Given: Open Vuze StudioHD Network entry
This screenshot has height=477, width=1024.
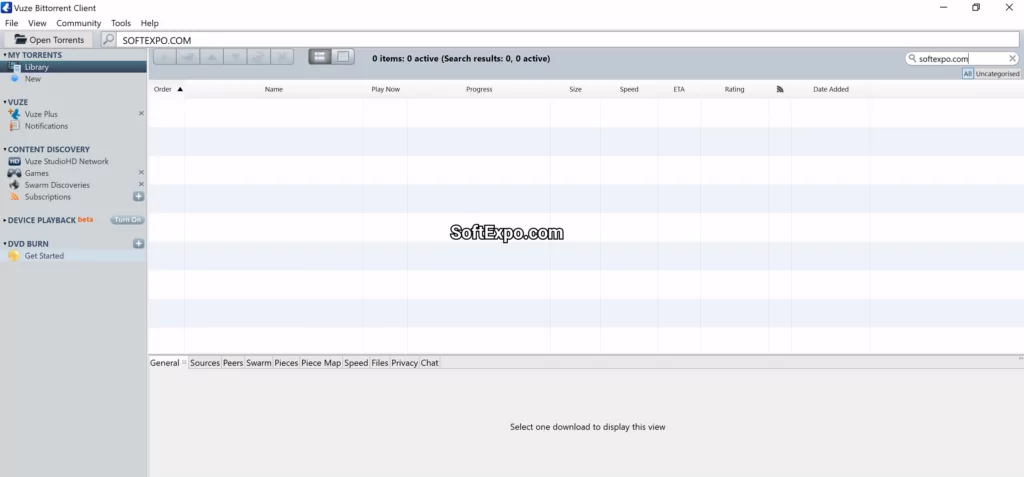Looking at the screenshot, I should [73, 161].
